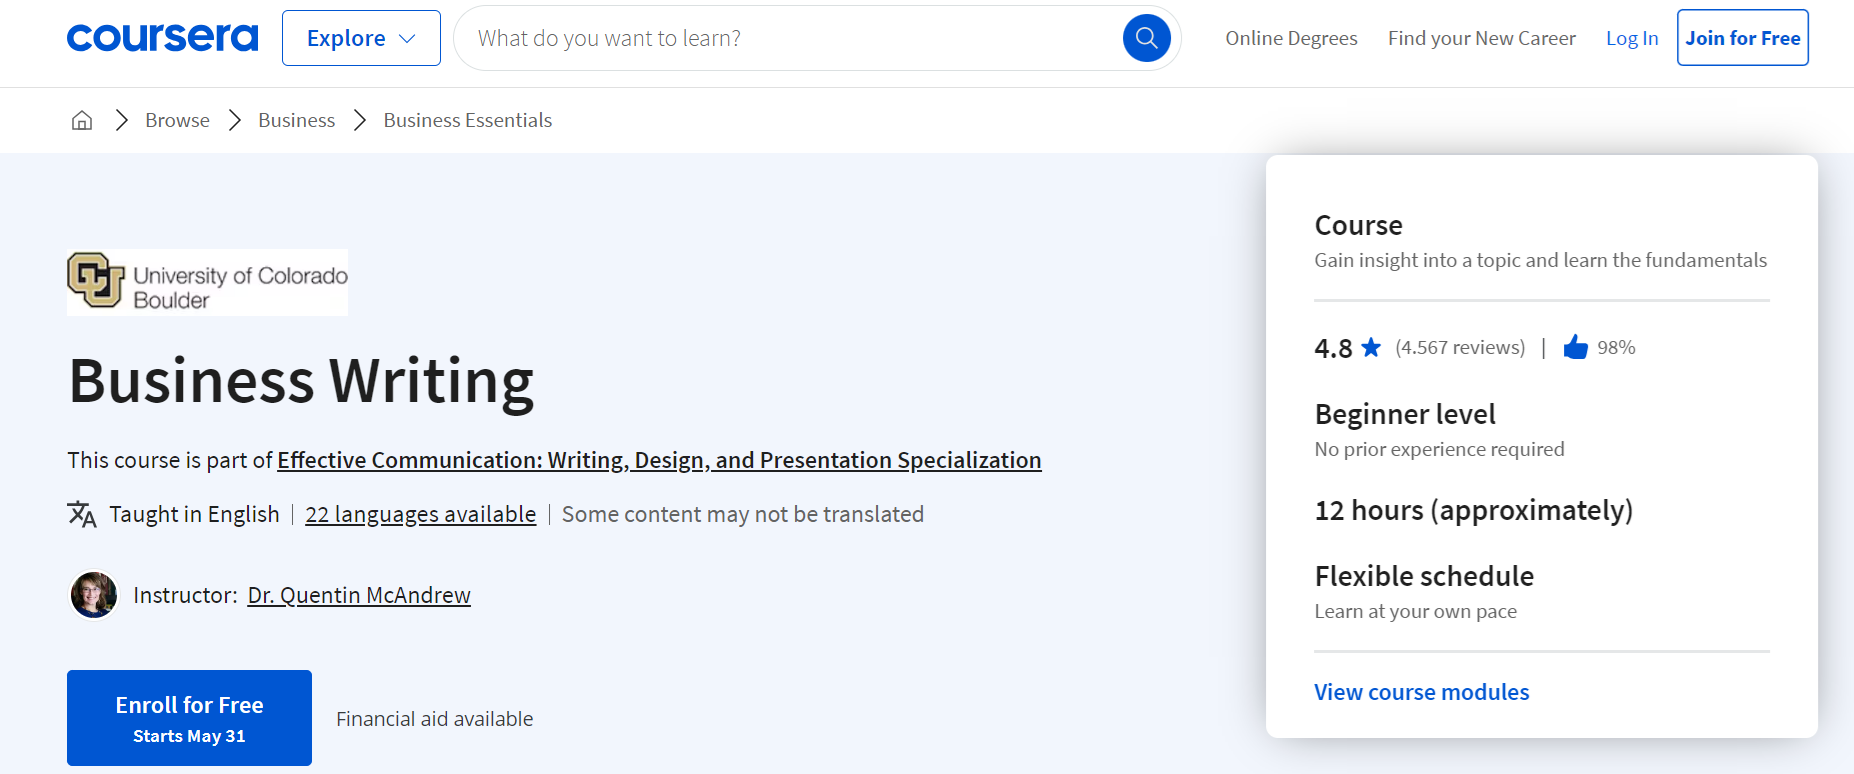Viewport: 1854px width, 774px height.
Task: Click the blue search magnifier button
Action: coord(1146,38)
